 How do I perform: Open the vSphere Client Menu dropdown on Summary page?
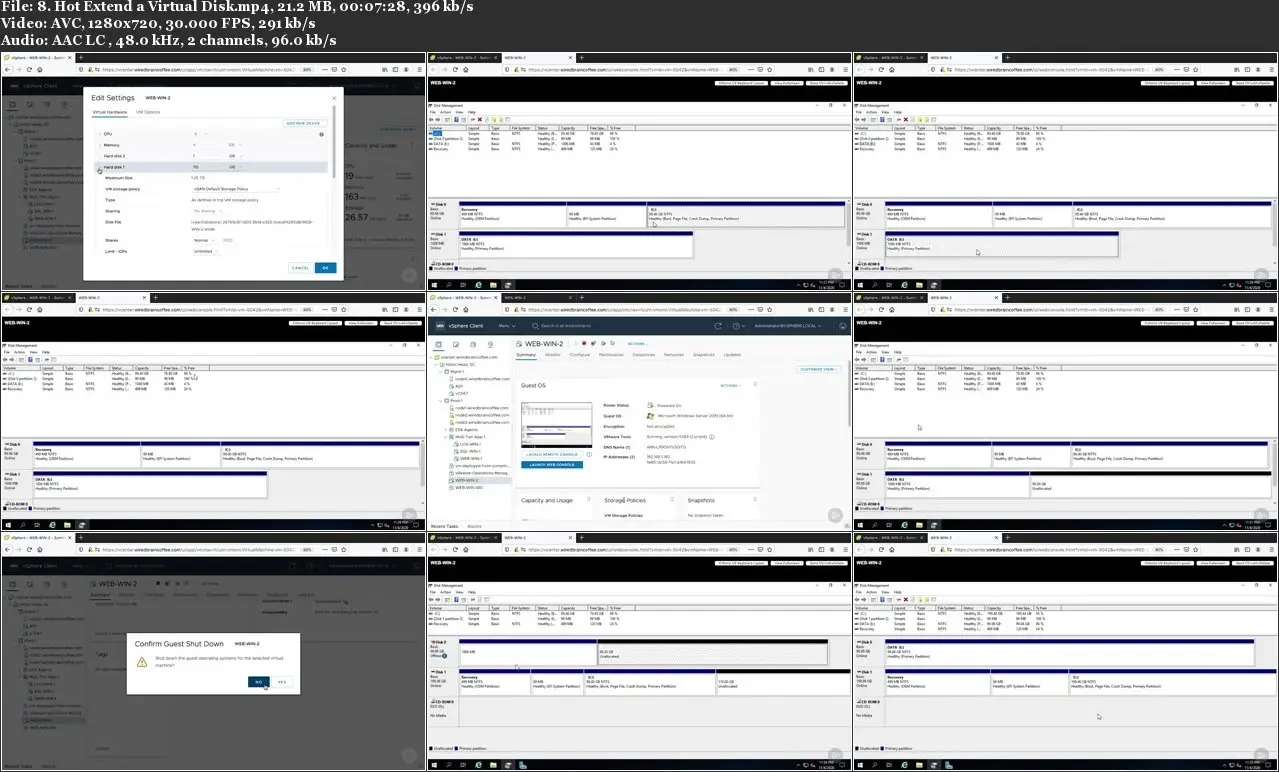pyautogui.click(x=507, y=326)
